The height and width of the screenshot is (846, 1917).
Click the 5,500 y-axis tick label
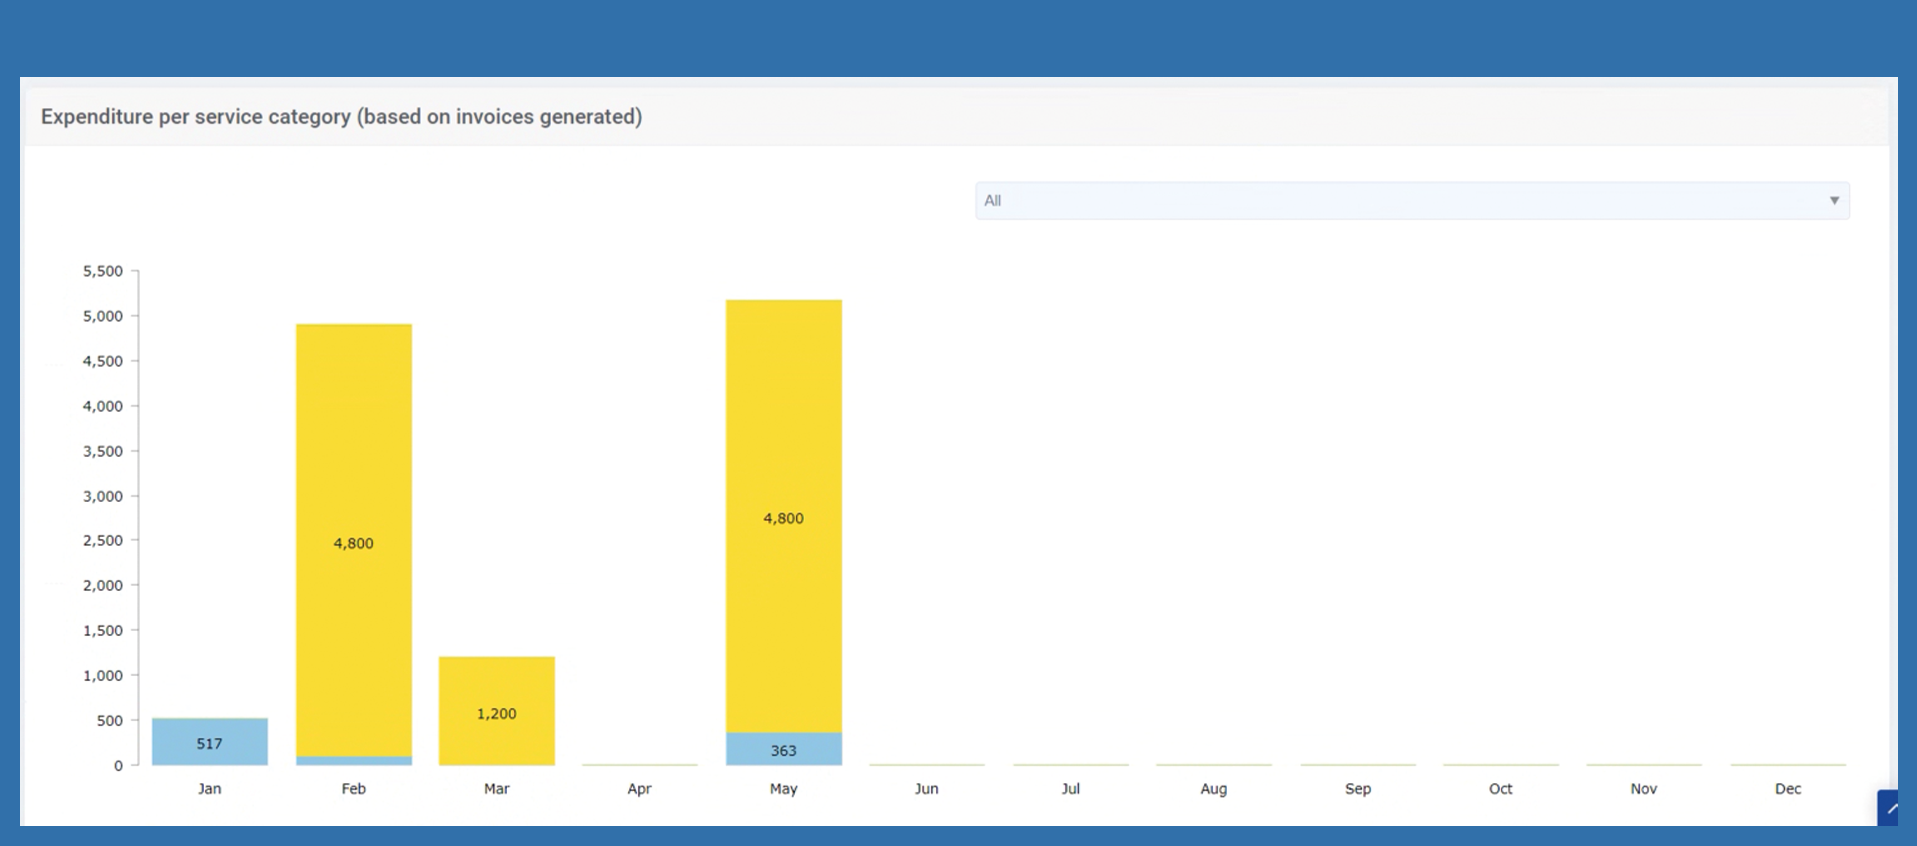tap(103, 271)
